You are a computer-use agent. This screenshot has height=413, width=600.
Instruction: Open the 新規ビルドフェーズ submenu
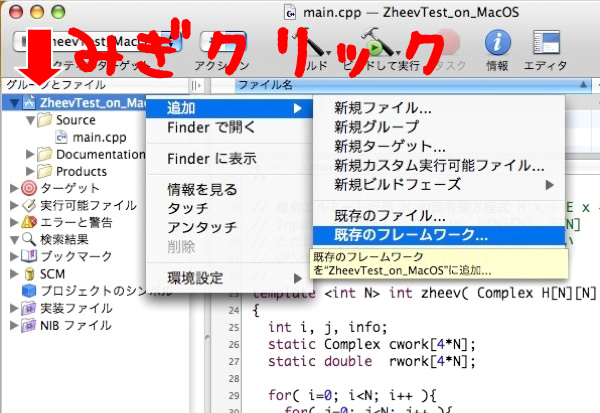point(439,185)
